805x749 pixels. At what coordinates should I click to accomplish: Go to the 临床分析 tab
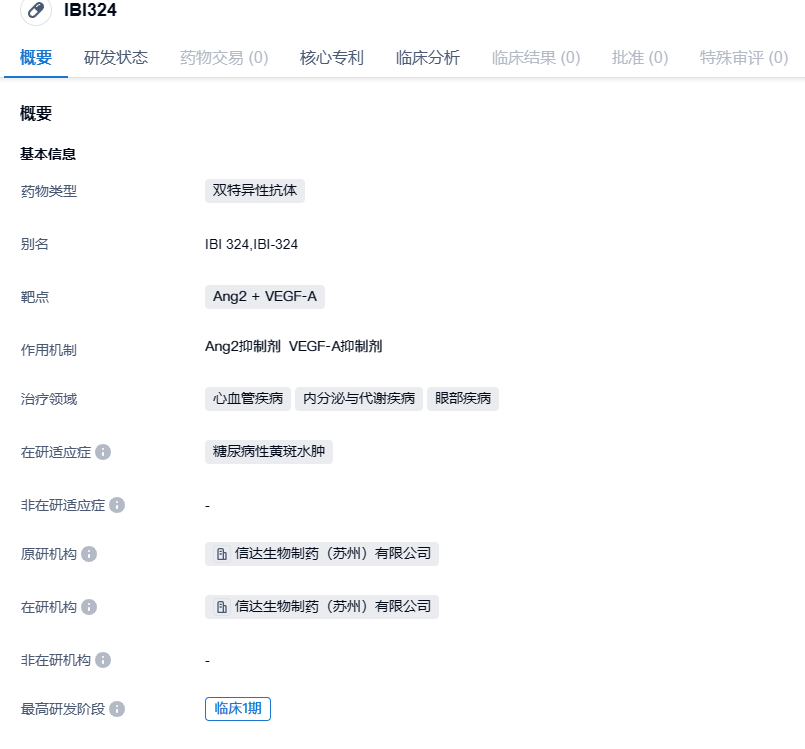pyautogui.click(x=428, y=58)
